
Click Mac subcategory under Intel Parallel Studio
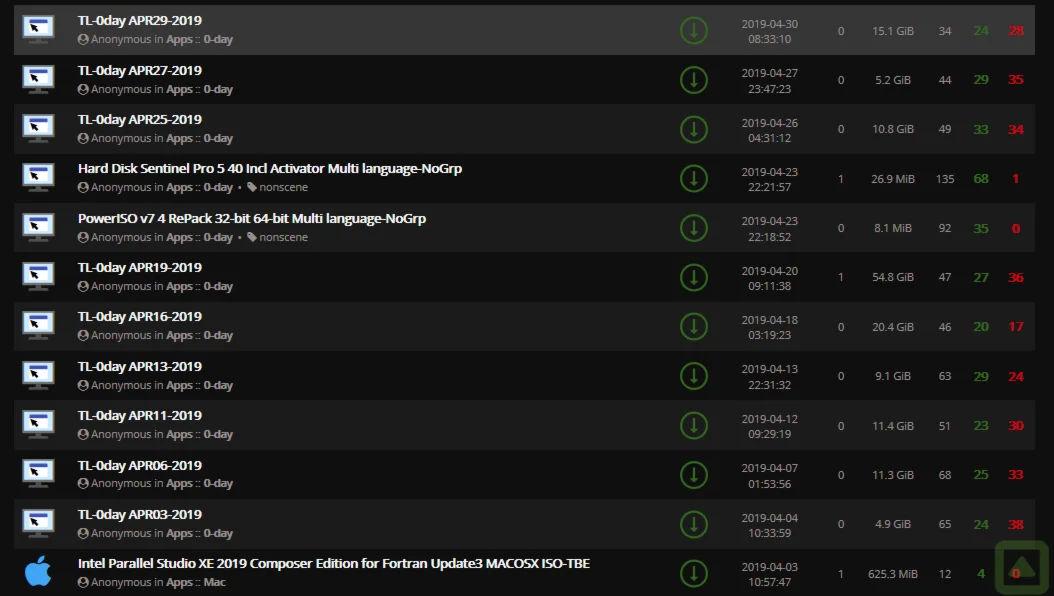214,583
